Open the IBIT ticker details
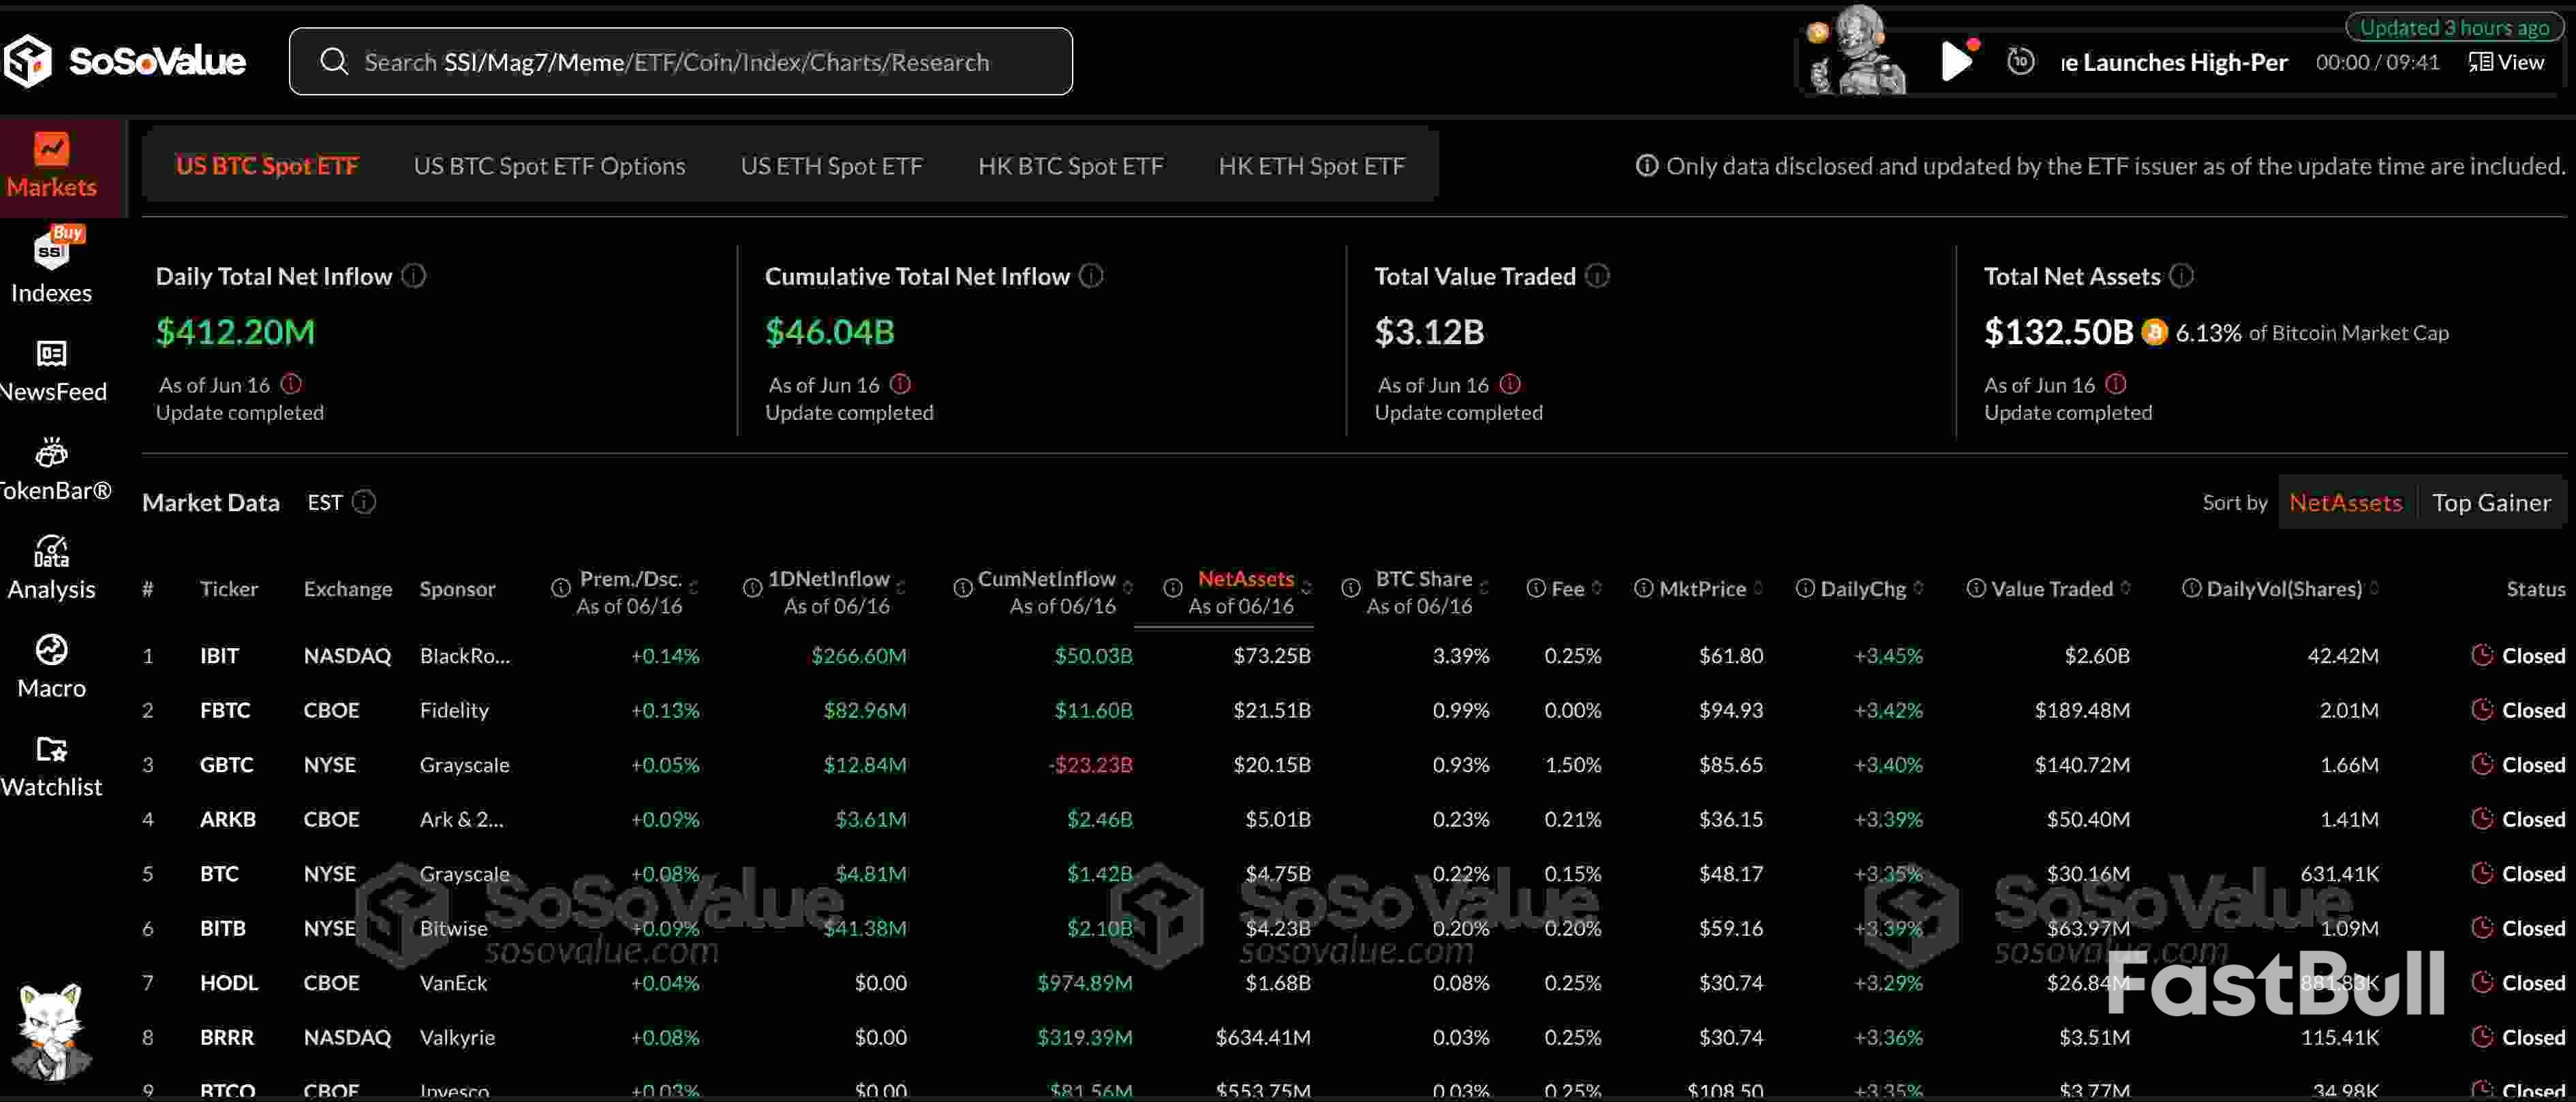Viewport: 2576px width, 1102px height. (x=220, y=655)
